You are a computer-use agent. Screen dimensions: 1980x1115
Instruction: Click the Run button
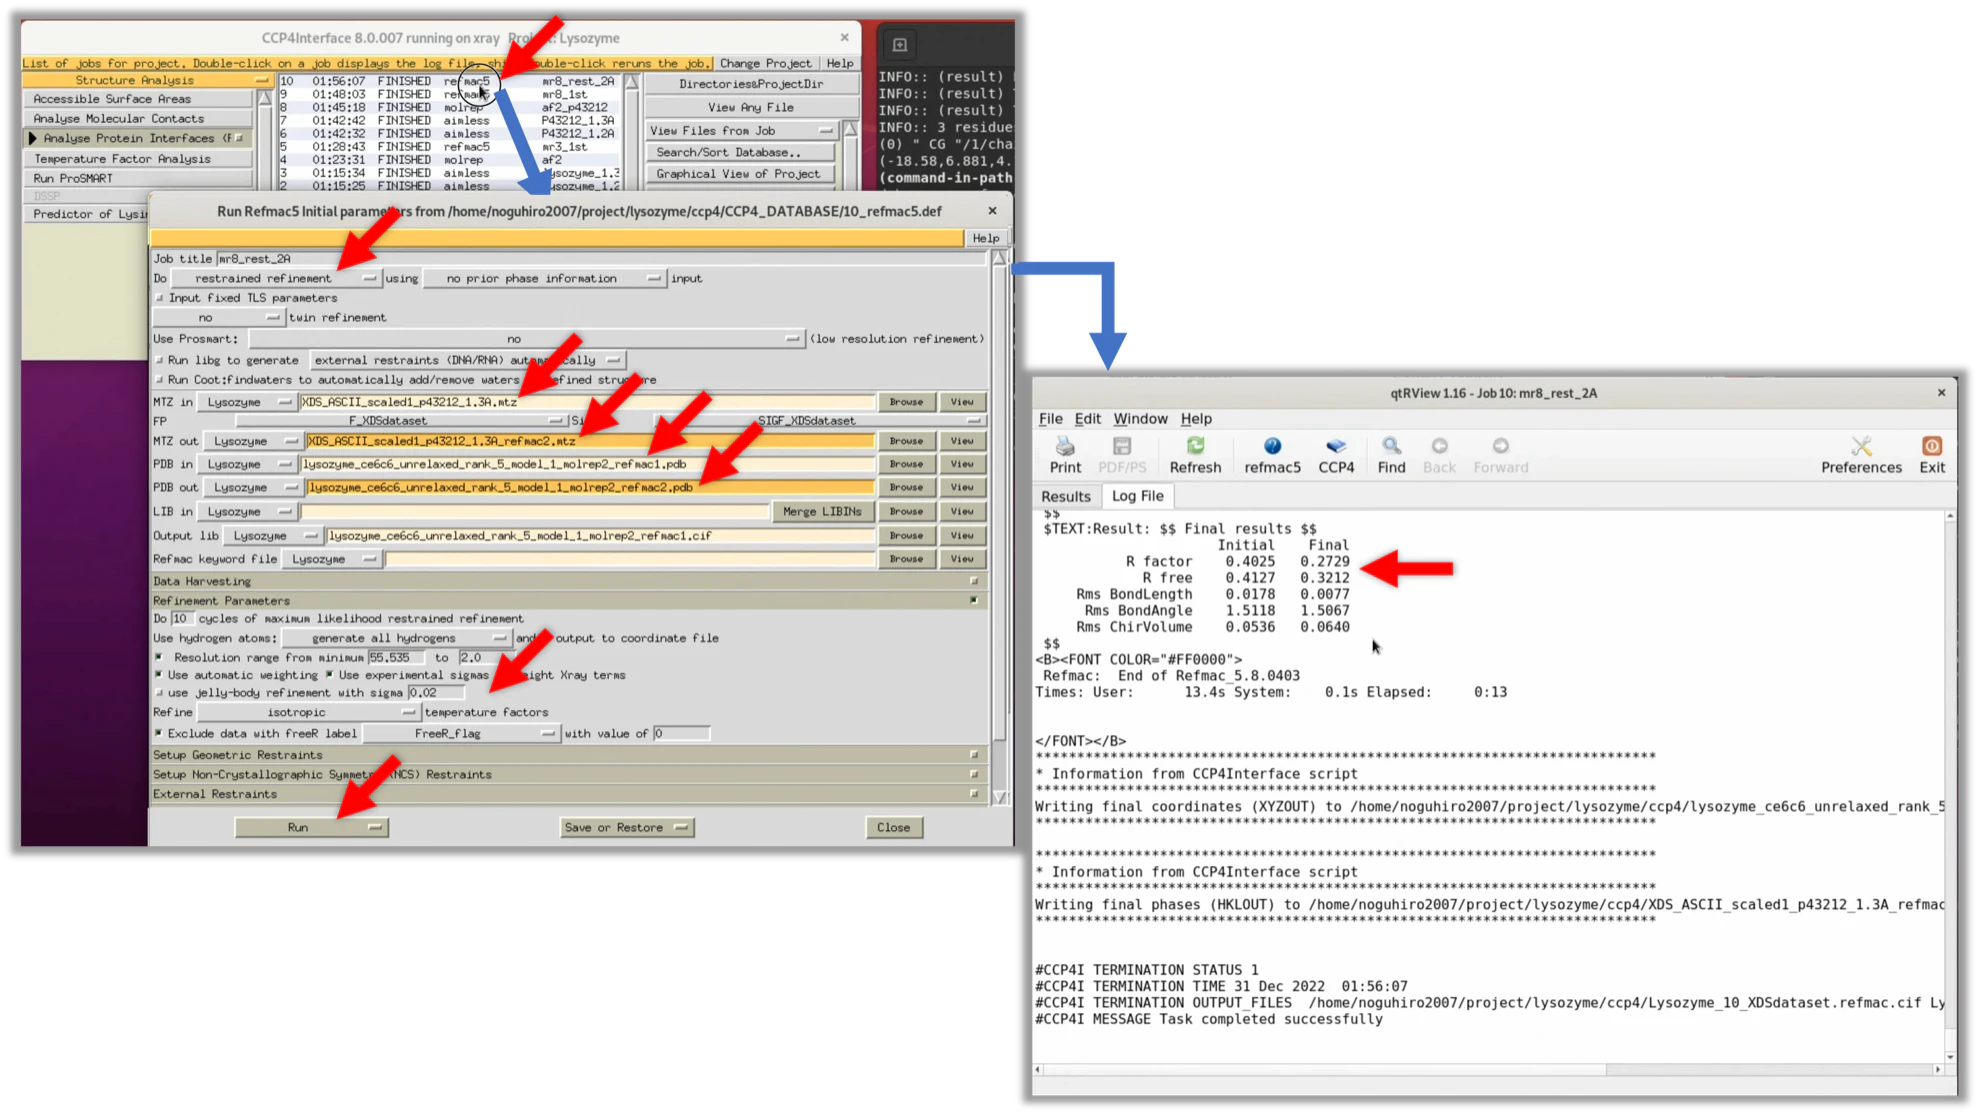pyautogui.click(x=311, y=827)
